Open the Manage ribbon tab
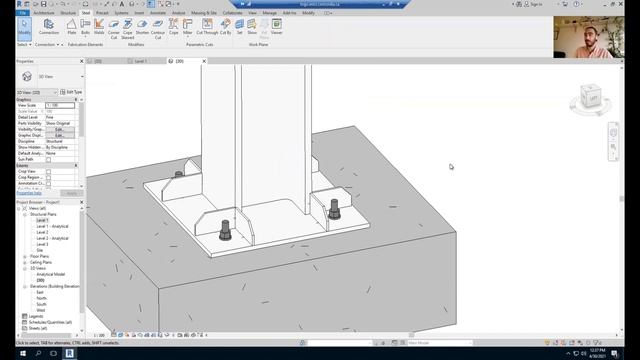640x360 pixels. coord(269,13)
